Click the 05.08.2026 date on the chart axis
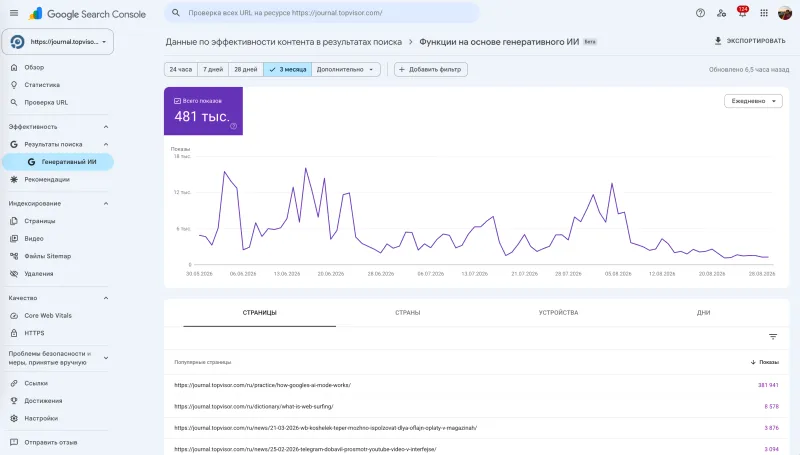800x455 pixels. point(618,274)
